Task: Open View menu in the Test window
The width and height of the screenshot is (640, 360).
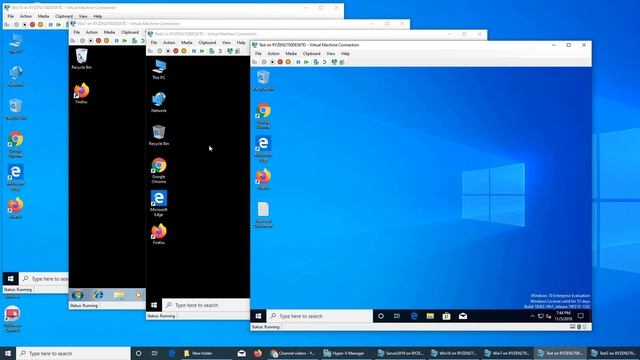Action: coord(331,53)
